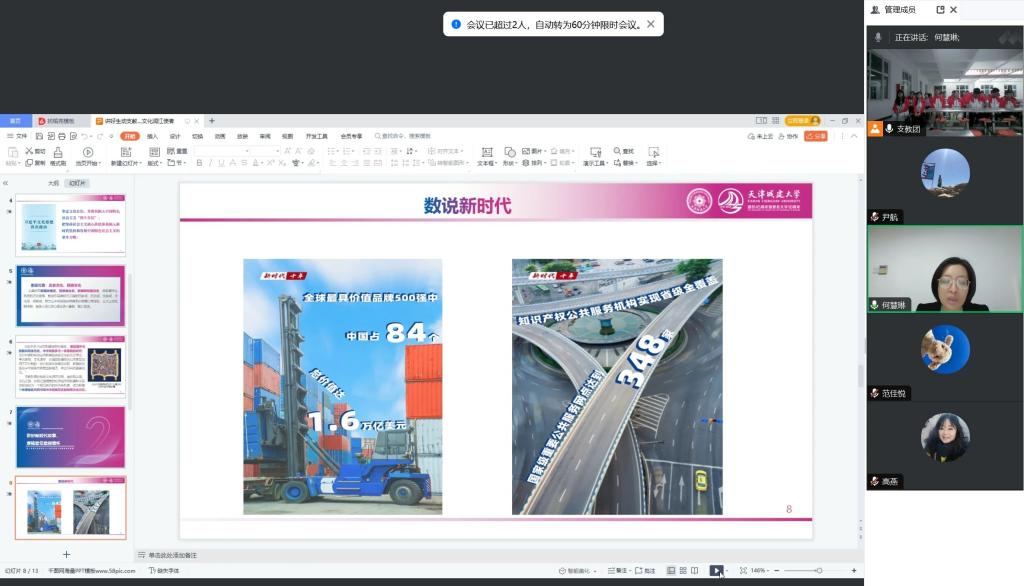1024x586 pixels.
Task: Click the orange Share (分享) button
Action: 815,136
